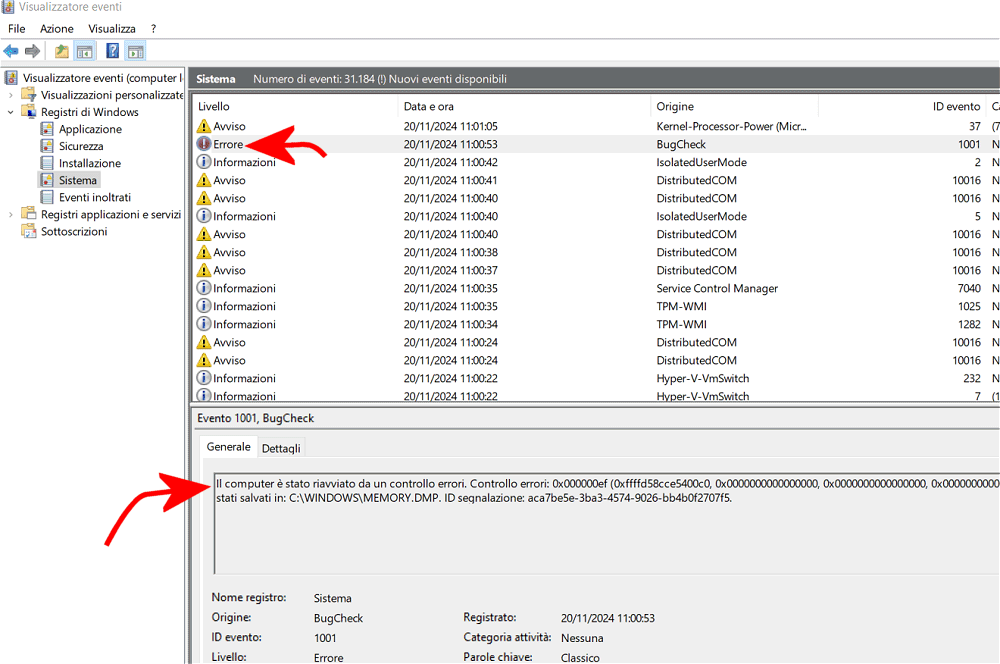Select Hyper-V-VmSwitch event ID 232

pos(596,378)
